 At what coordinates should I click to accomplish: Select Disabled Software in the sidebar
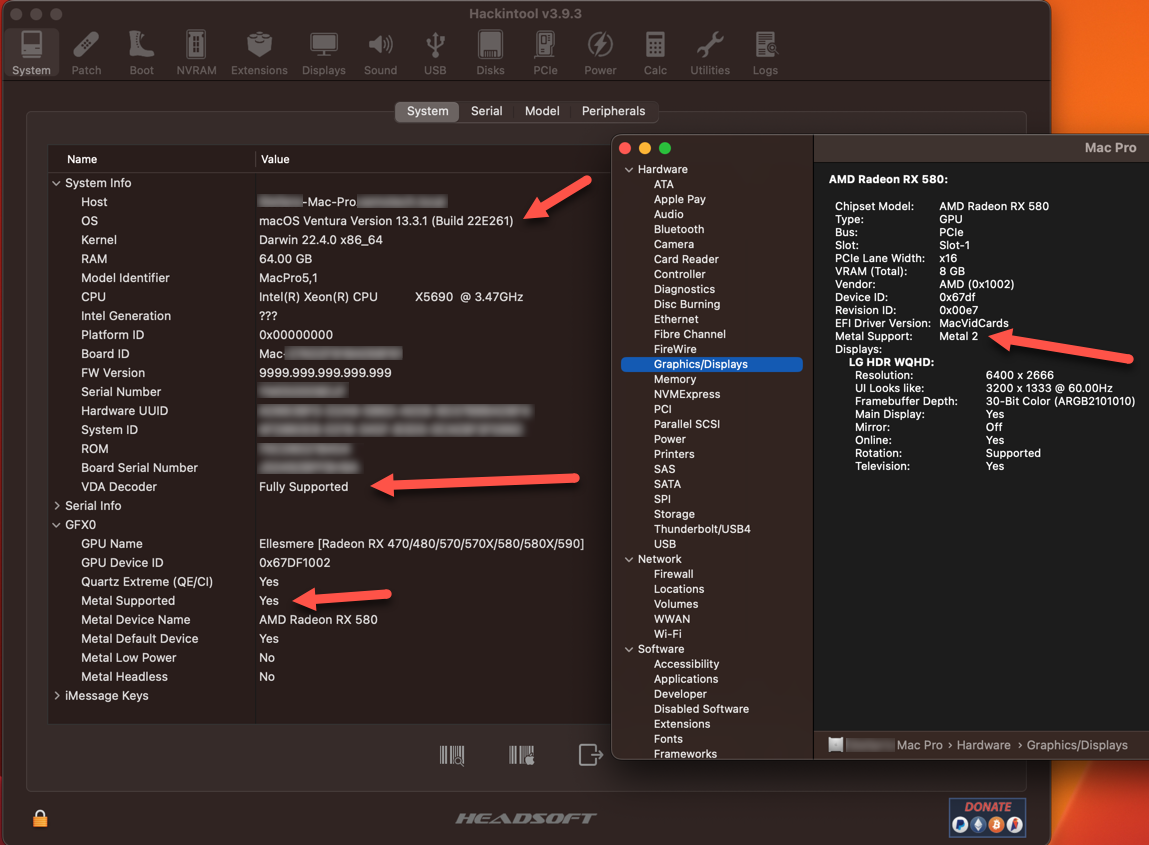pos(701,709)
